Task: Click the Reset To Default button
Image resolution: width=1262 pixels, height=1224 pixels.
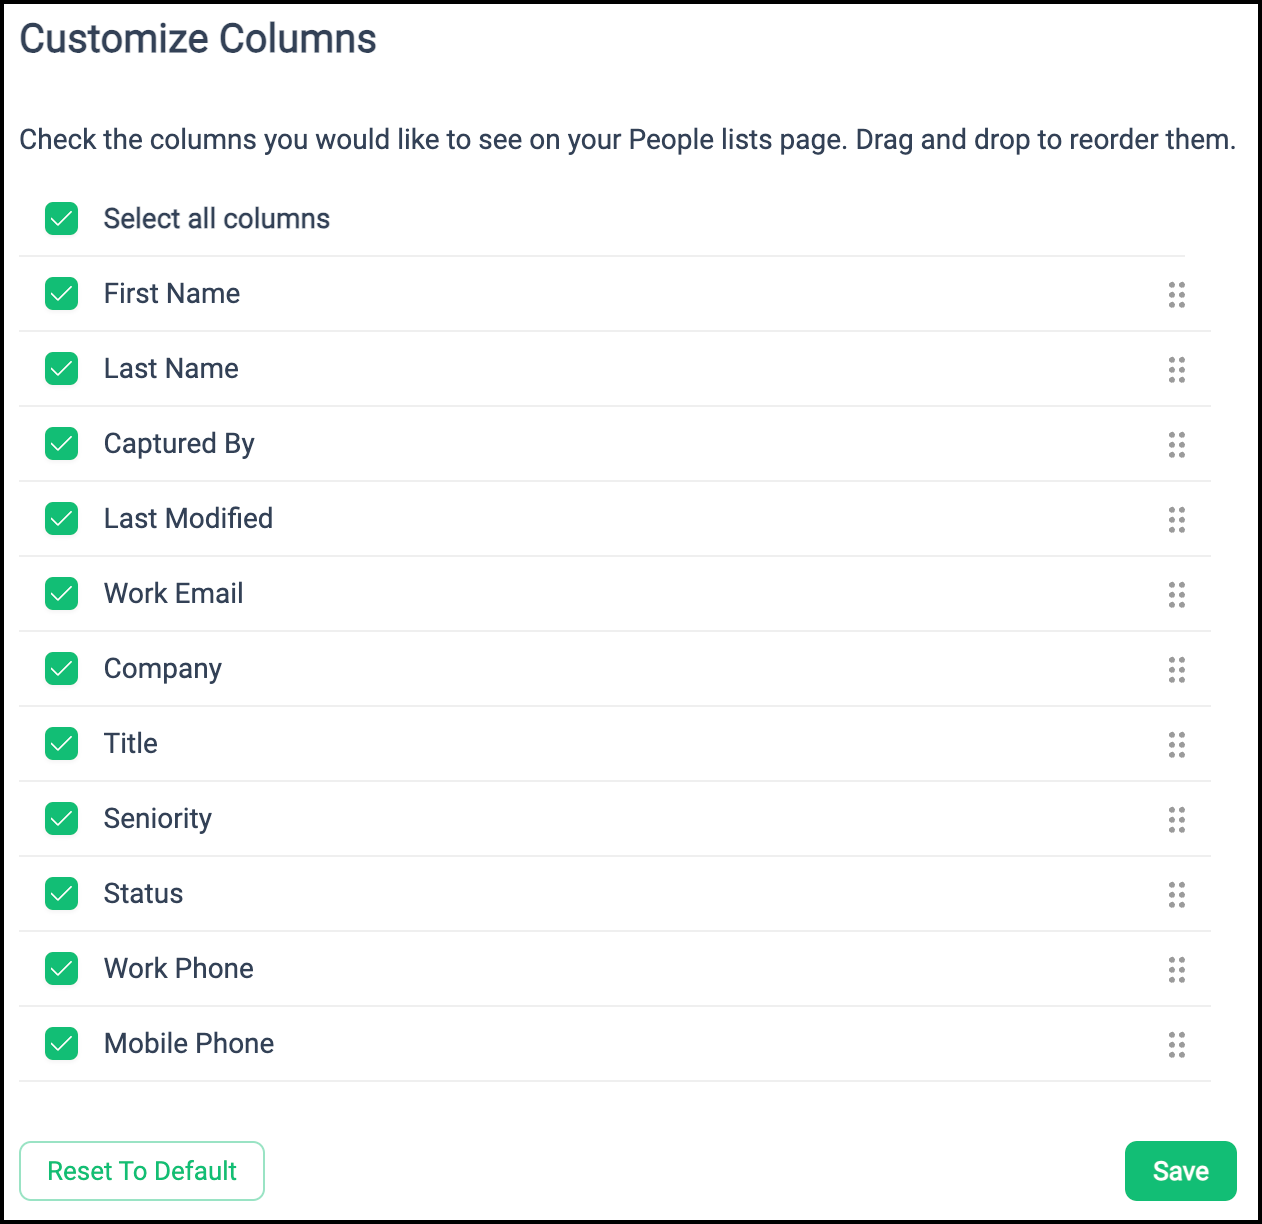Action: click(x=142, y=1171)
